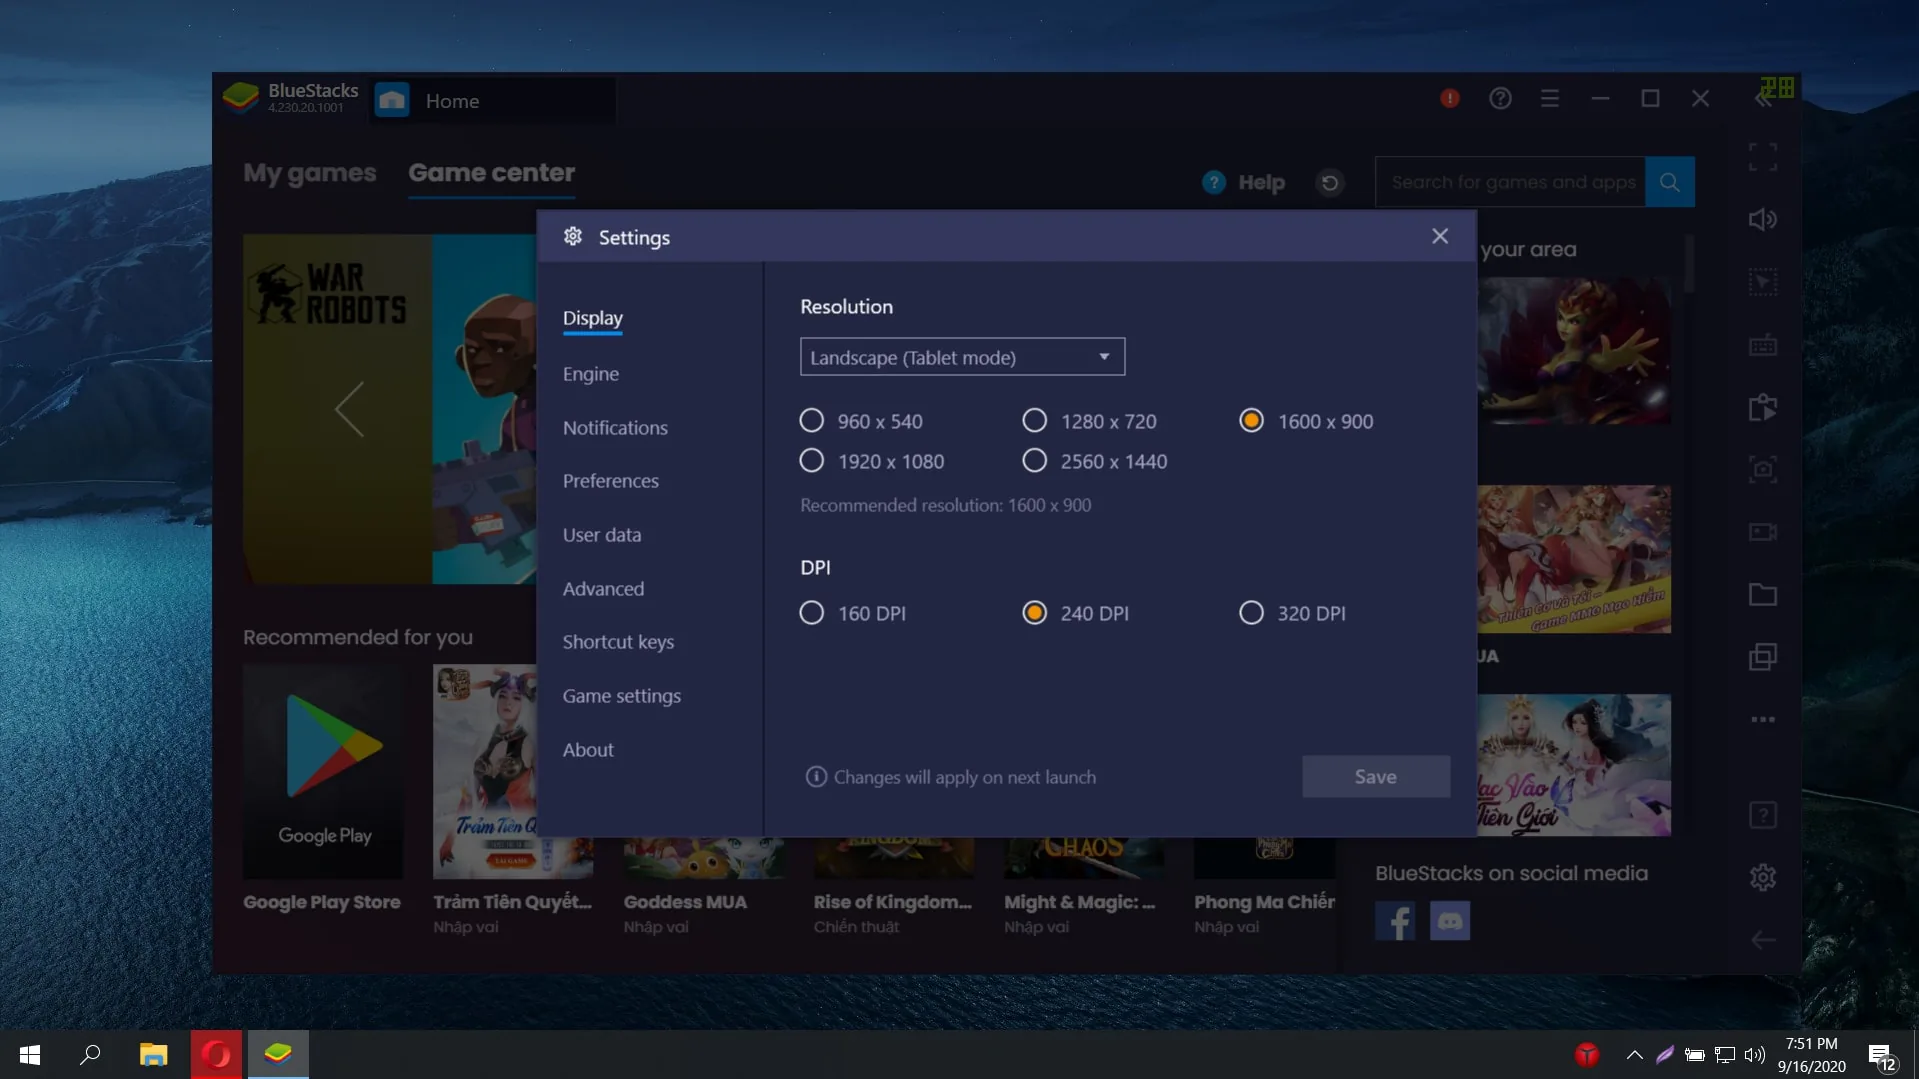
Task: Click the taskbar volume icon
Action: tap(1754, 1055)
